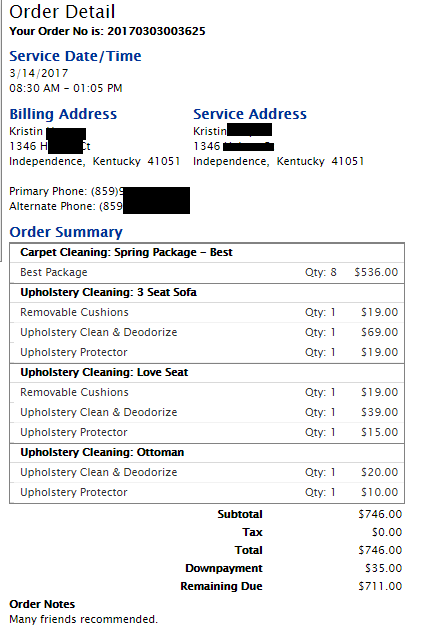This screenshot has height=629, width=442.
Task: Click the $69.00 Clean & Deodorize price
Action: 379,332
